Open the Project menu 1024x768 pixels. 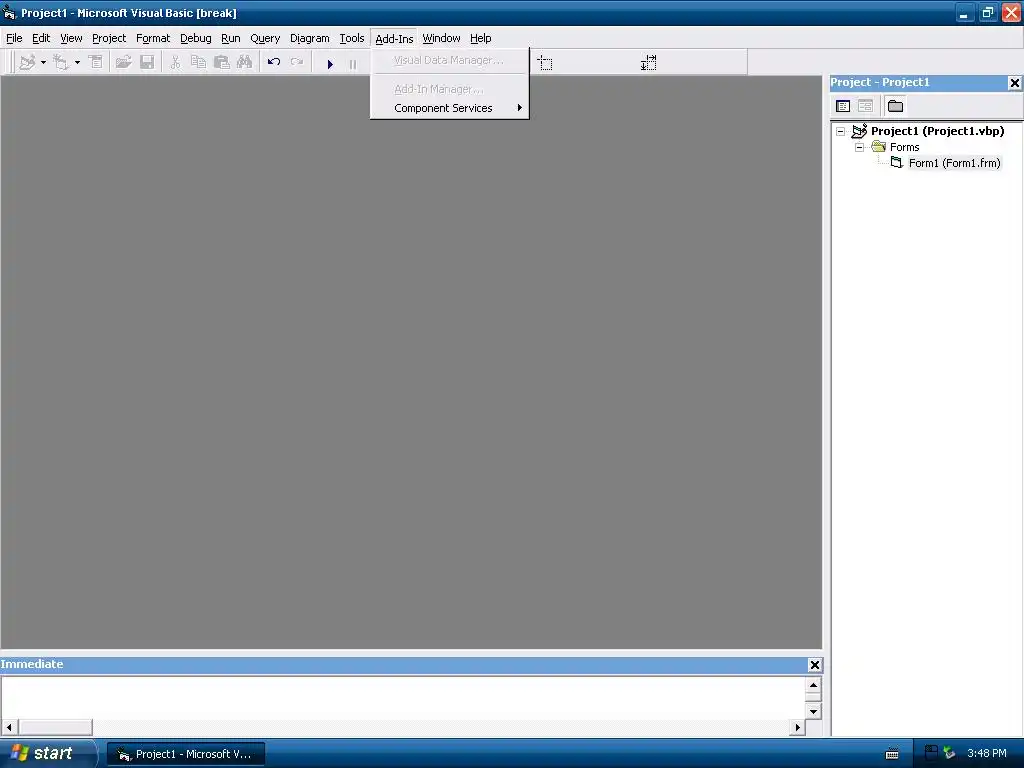point(108,39)
